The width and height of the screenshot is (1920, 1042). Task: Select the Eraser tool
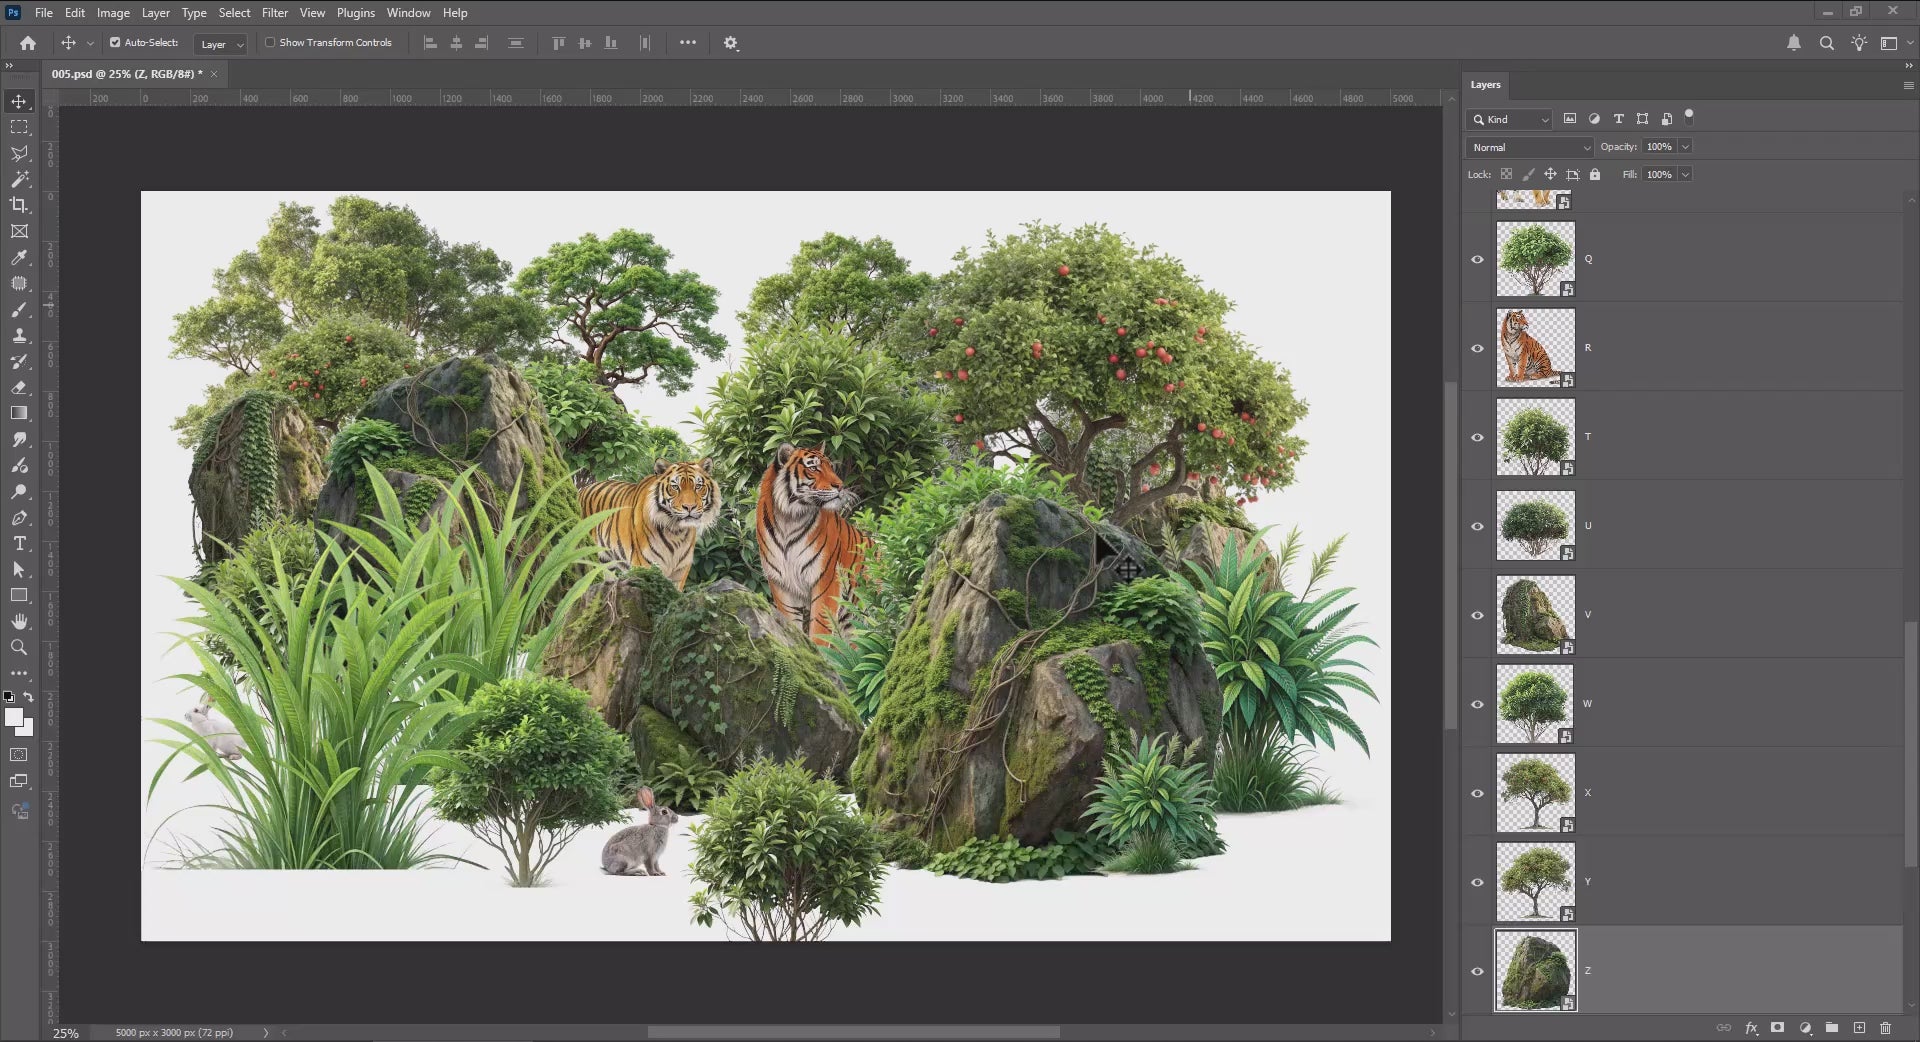(x=19, y=388)
